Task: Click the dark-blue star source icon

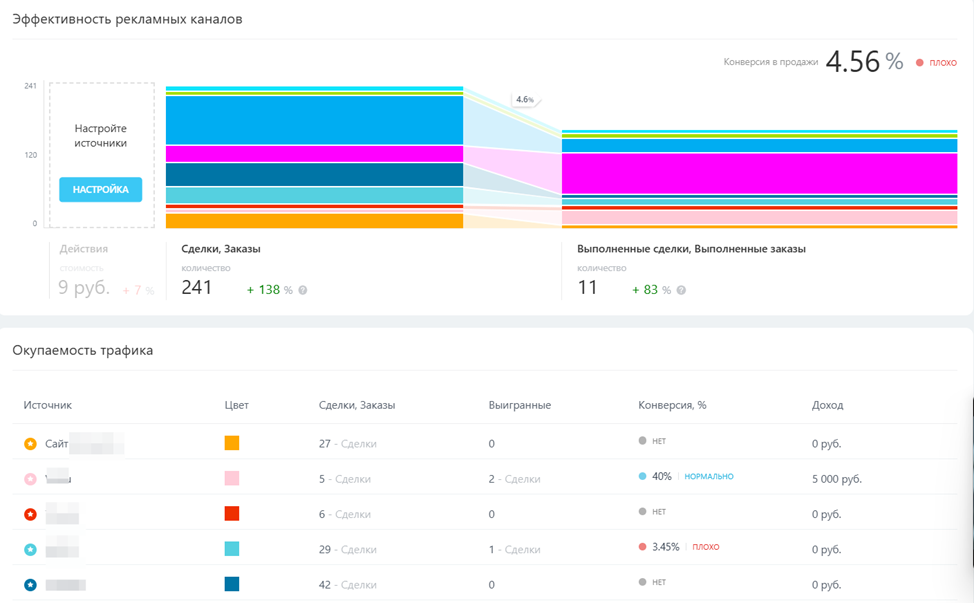Action: 30,584
